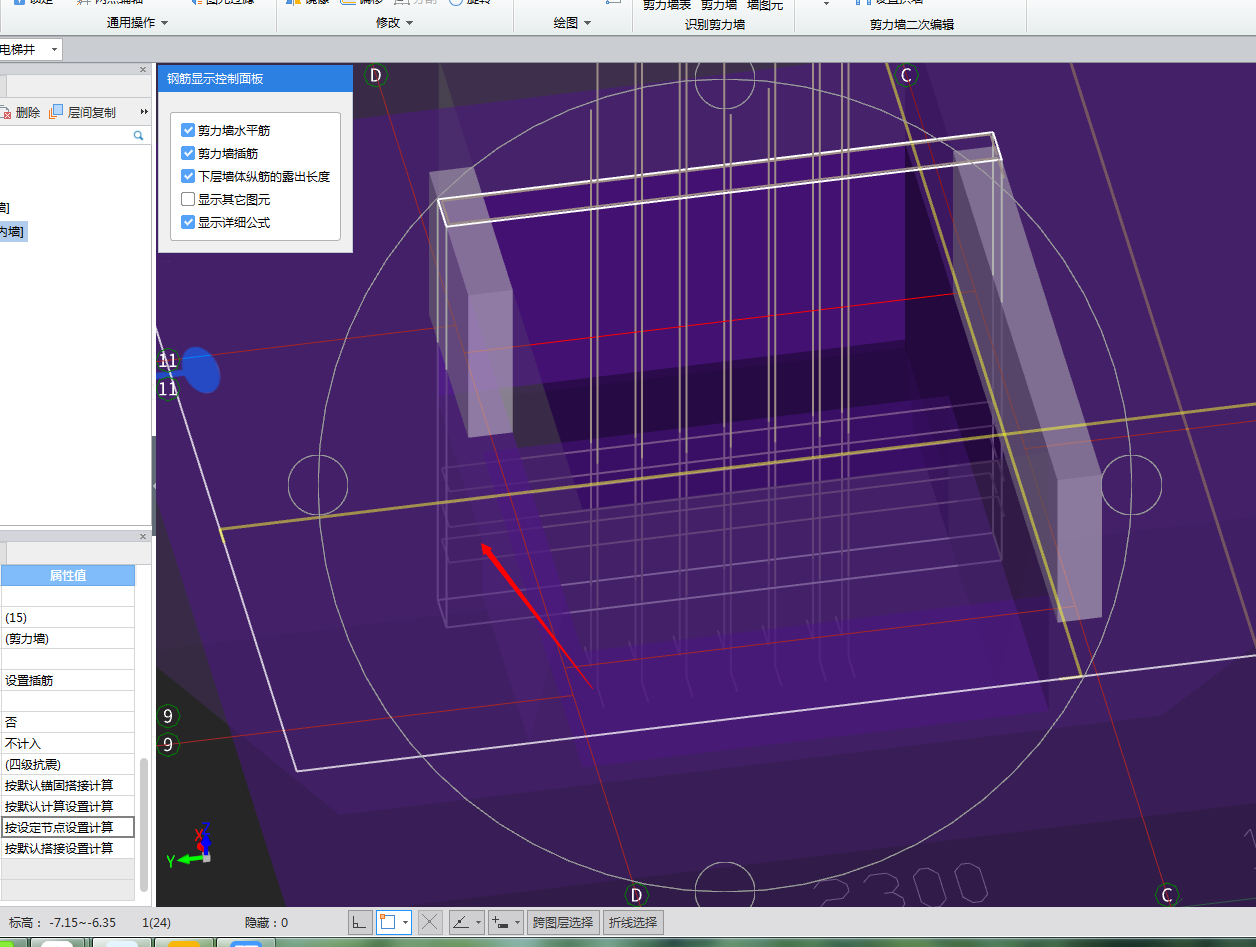This screenshot has height=947, width=1256.
Task: Click the 隐藏：0 status text
Action: (x=266, y=922)
